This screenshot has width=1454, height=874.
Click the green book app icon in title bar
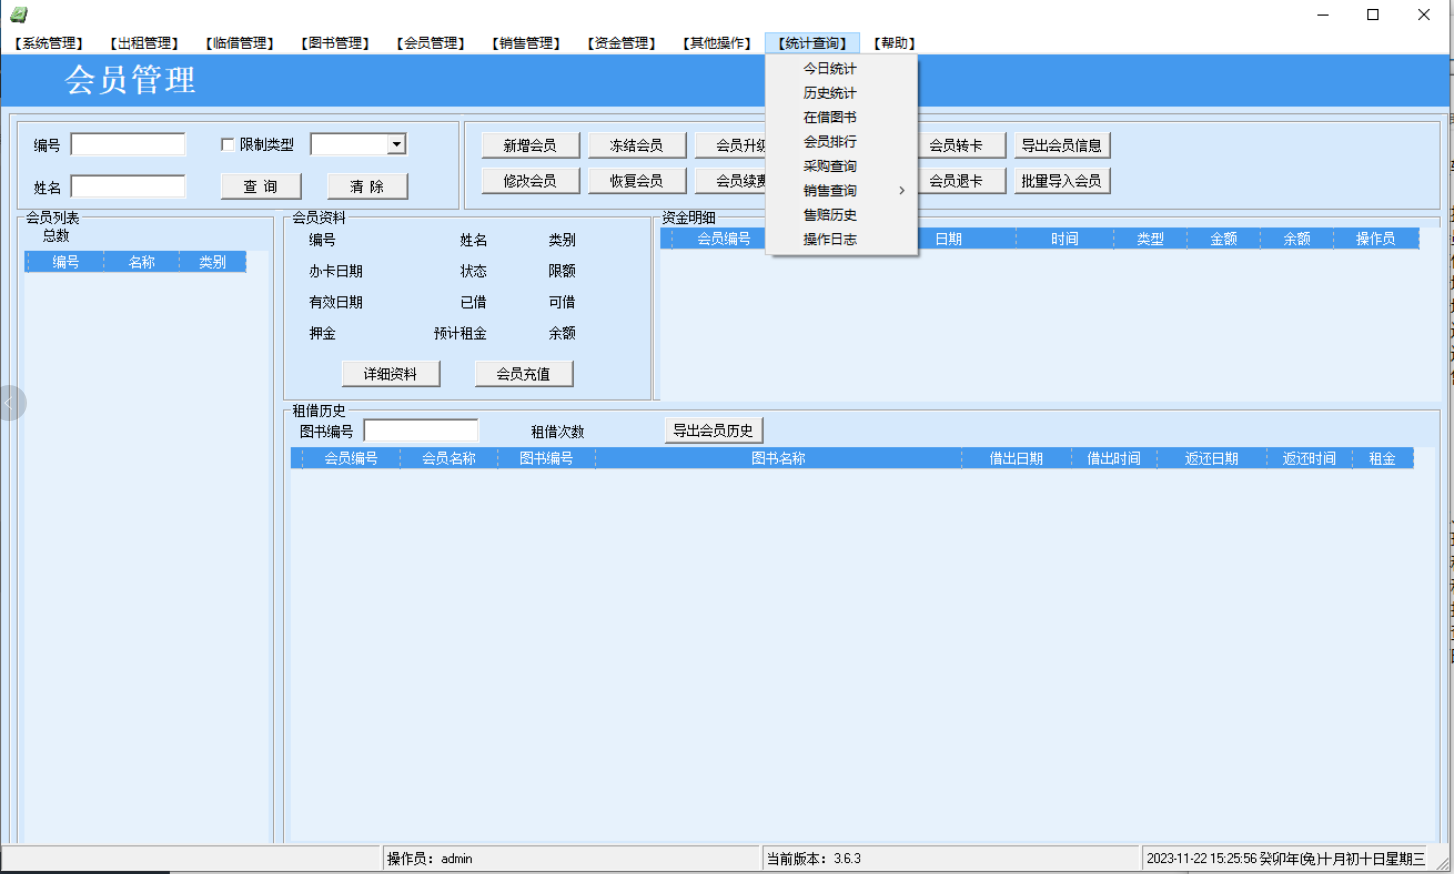(18, 14)
